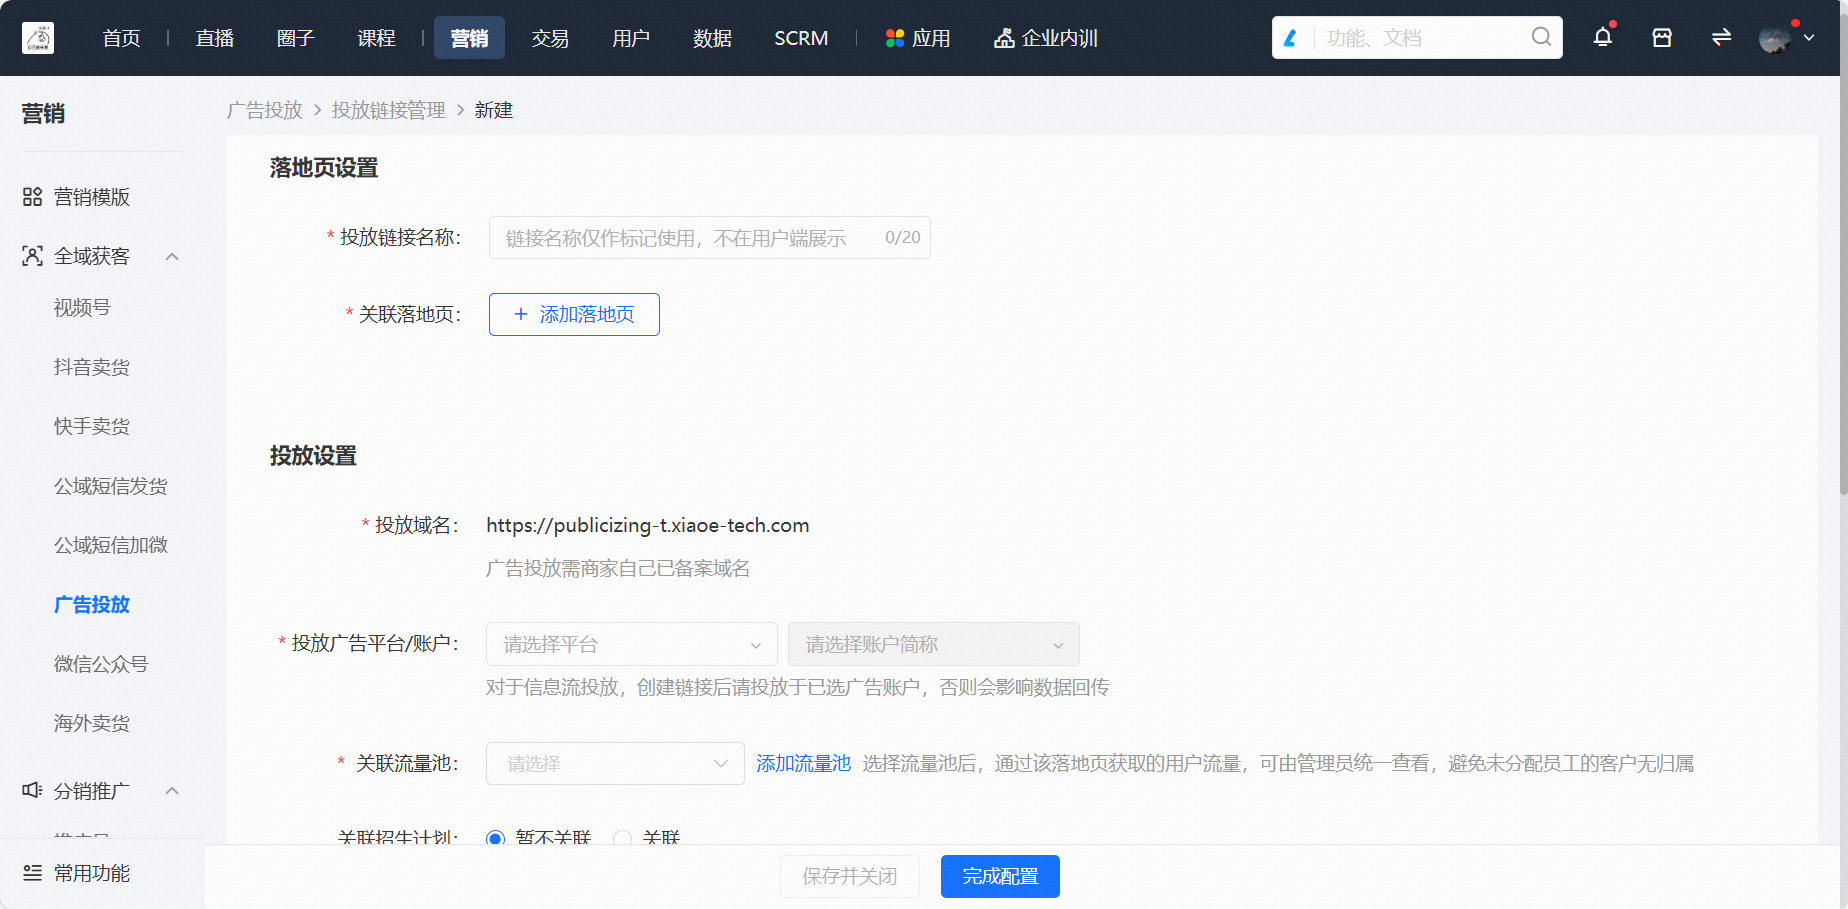Open the 交易 top menu
The width and height of the screenshot is (1848, 909).
[550, 38]
